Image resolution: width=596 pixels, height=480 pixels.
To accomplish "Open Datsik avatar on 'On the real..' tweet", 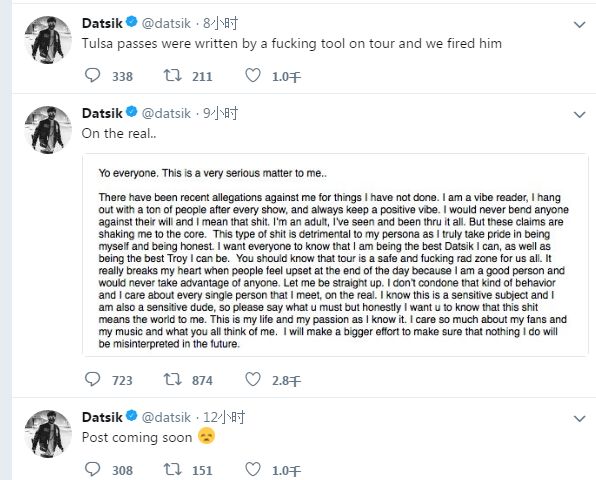I will [48, 130].
